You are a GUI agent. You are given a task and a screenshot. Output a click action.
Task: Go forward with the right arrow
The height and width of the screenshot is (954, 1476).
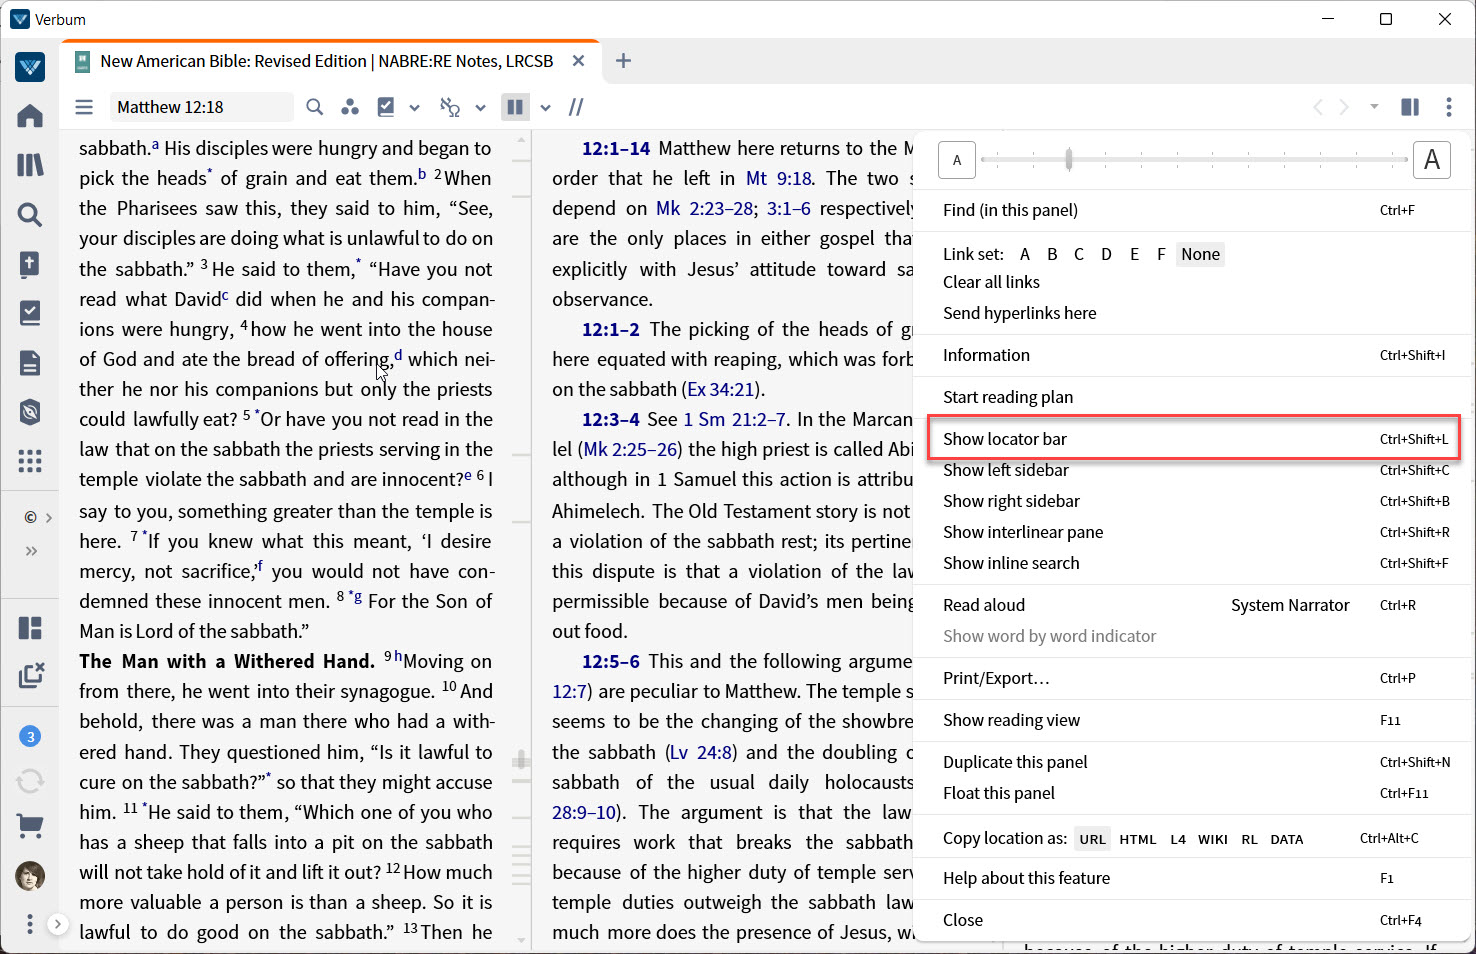pyautogui.click(x=1344, y=107)
